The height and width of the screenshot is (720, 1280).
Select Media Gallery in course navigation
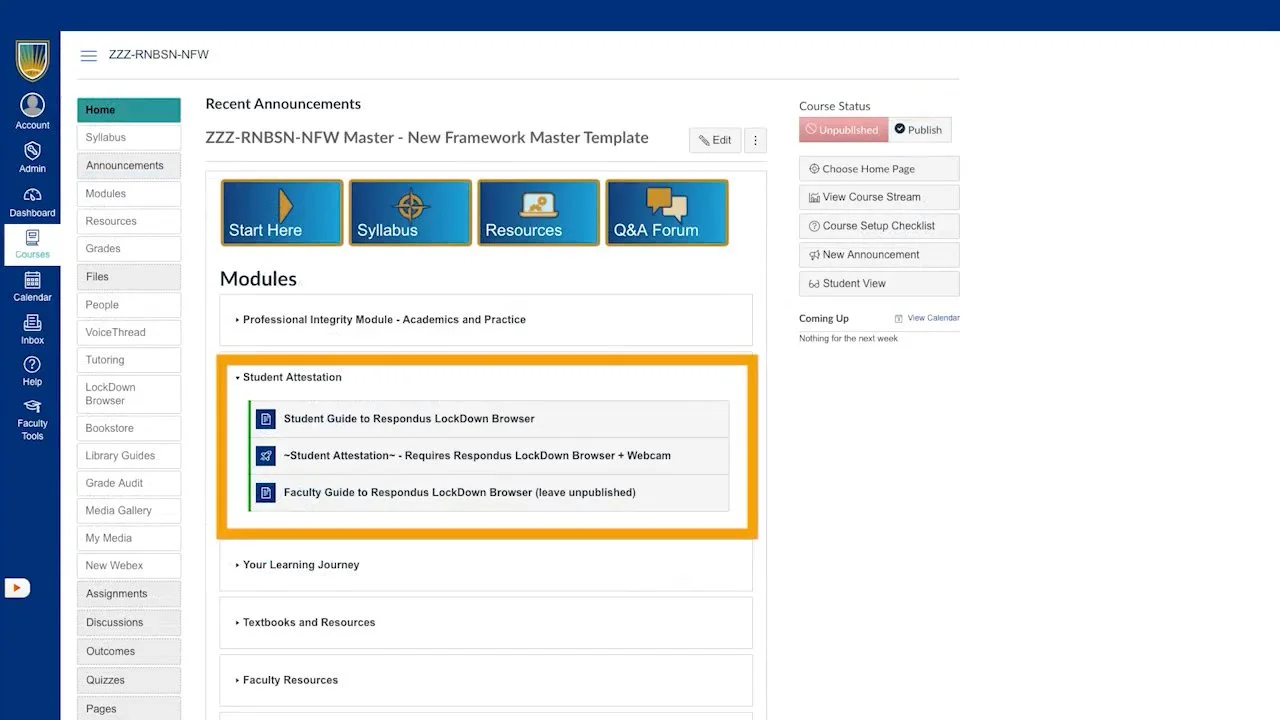[129, 511]
